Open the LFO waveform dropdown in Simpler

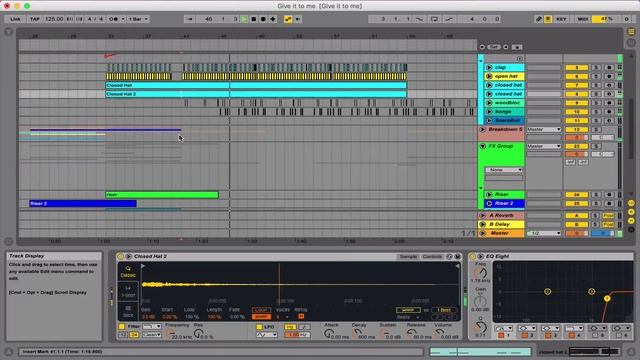point(267,335)
